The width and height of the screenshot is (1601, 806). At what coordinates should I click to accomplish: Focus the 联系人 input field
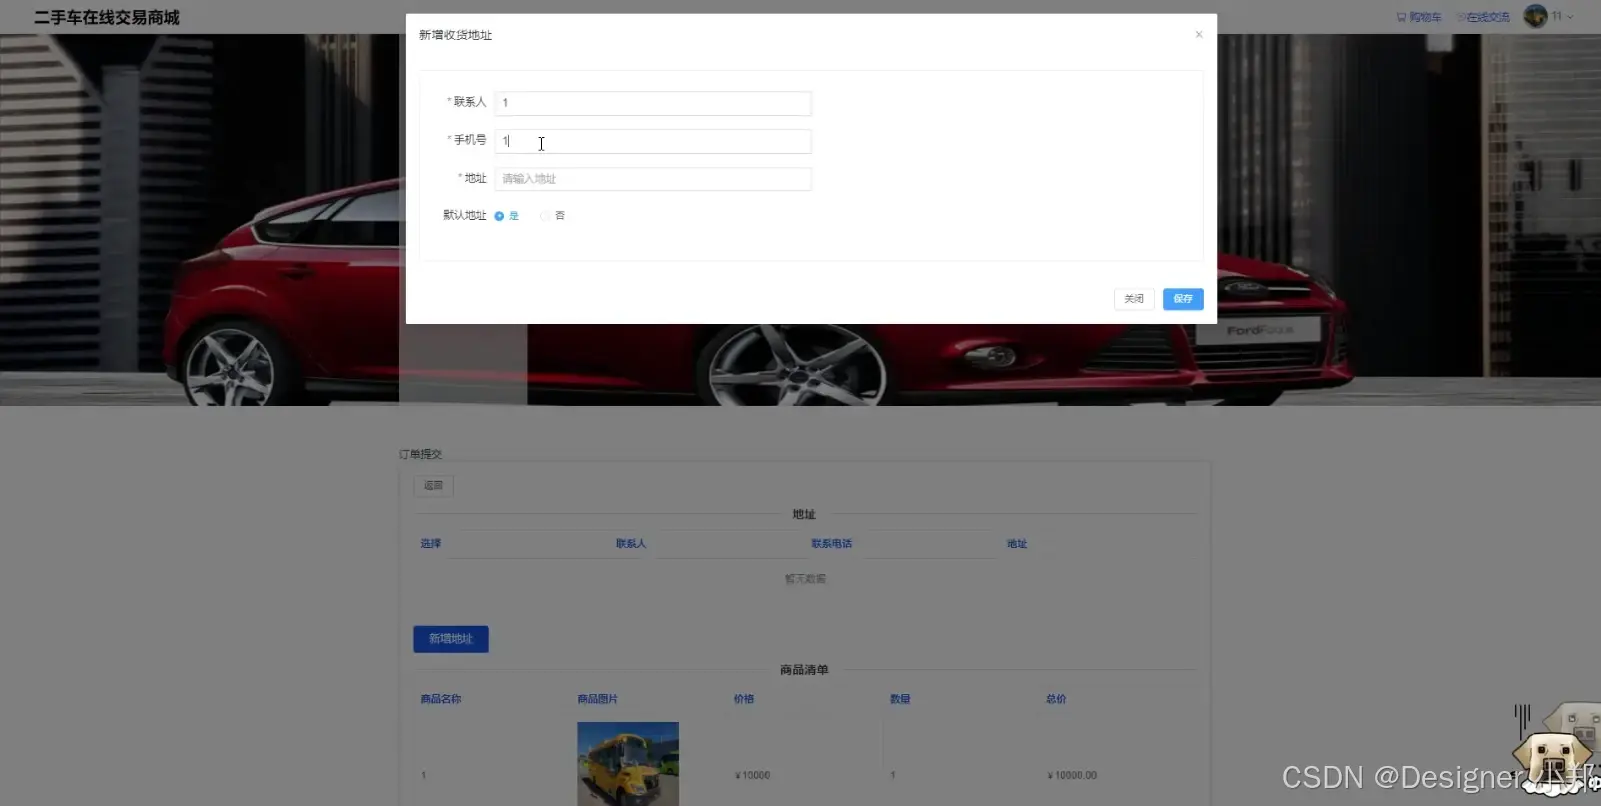tap(653, 103)
